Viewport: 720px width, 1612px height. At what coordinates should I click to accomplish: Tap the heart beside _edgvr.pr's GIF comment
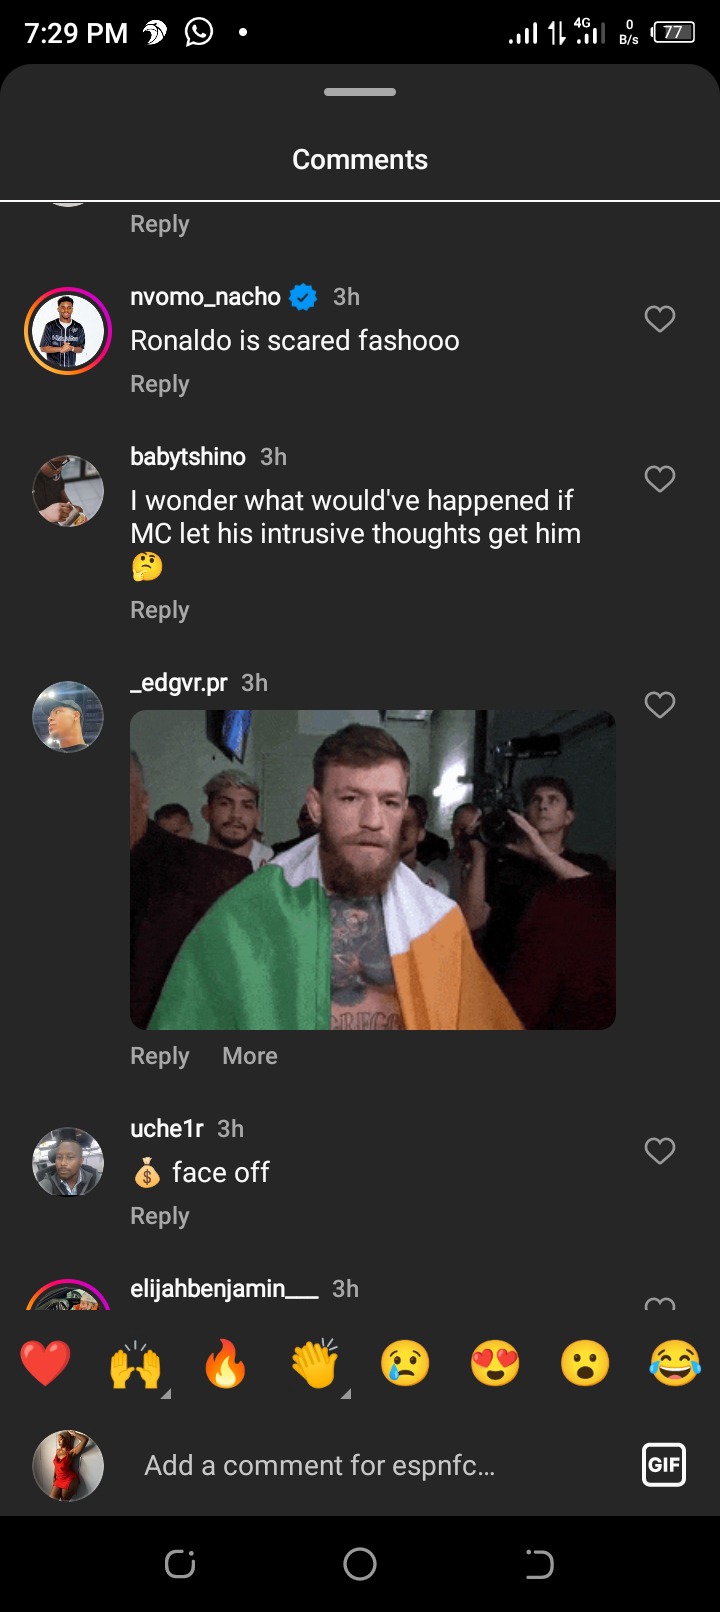tap(660, 705)
